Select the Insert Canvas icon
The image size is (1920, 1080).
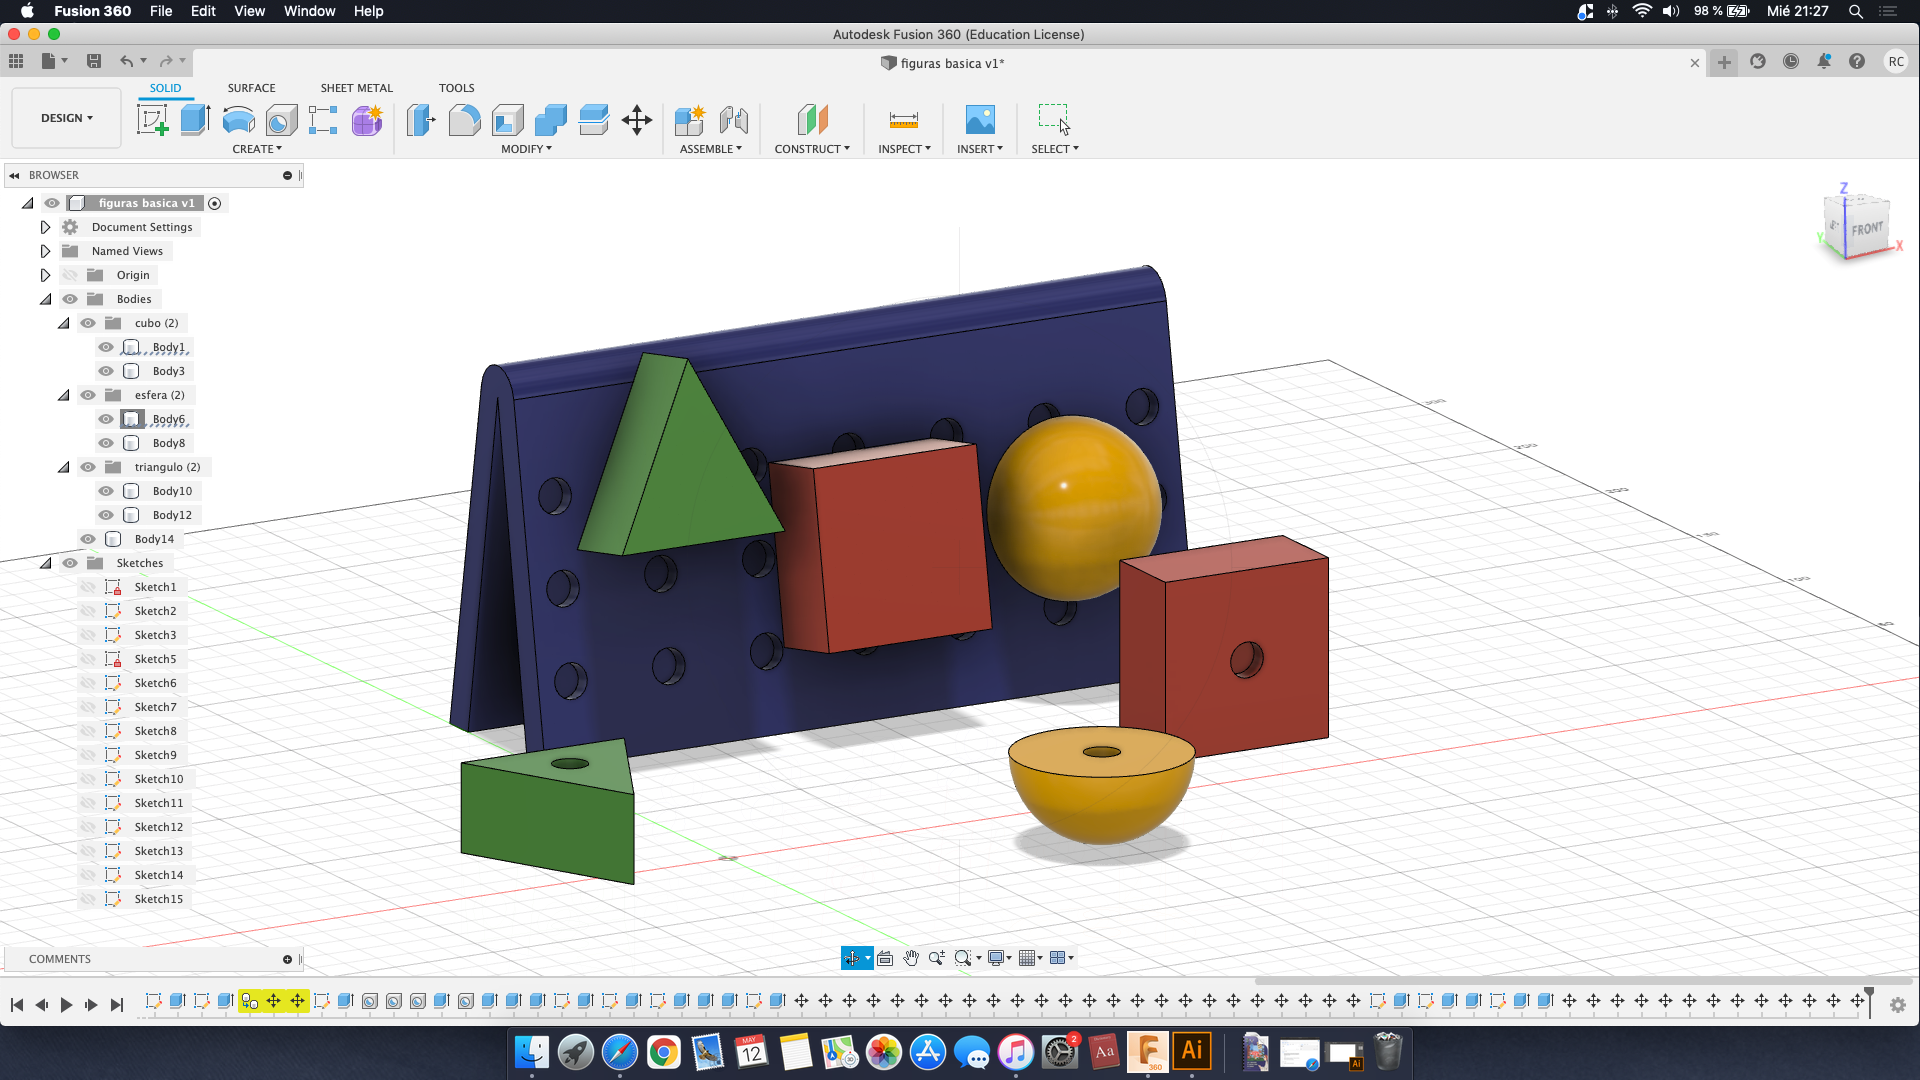[979, 118]
